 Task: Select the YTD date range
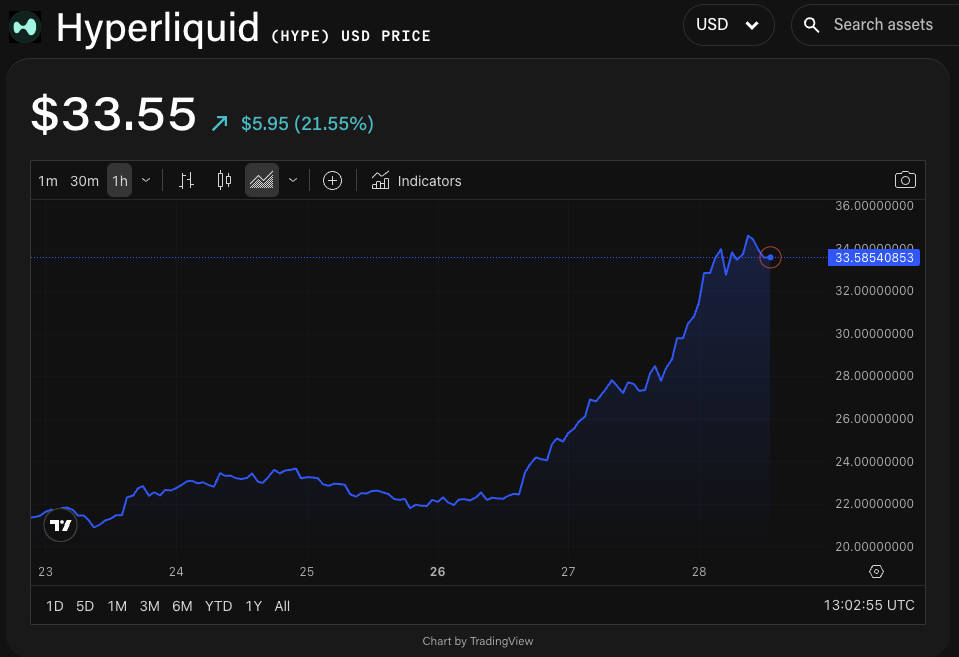[218, 606]
